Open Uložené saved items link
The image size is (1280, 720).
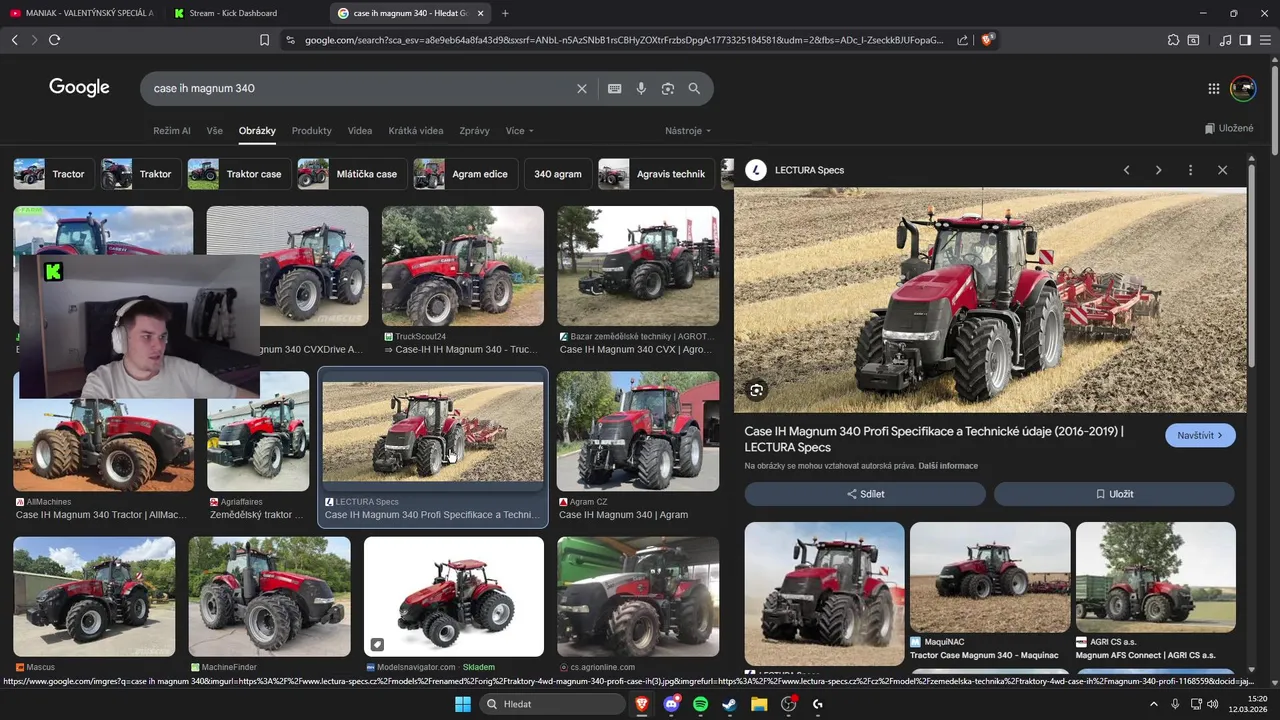(x=1229, y=128)
